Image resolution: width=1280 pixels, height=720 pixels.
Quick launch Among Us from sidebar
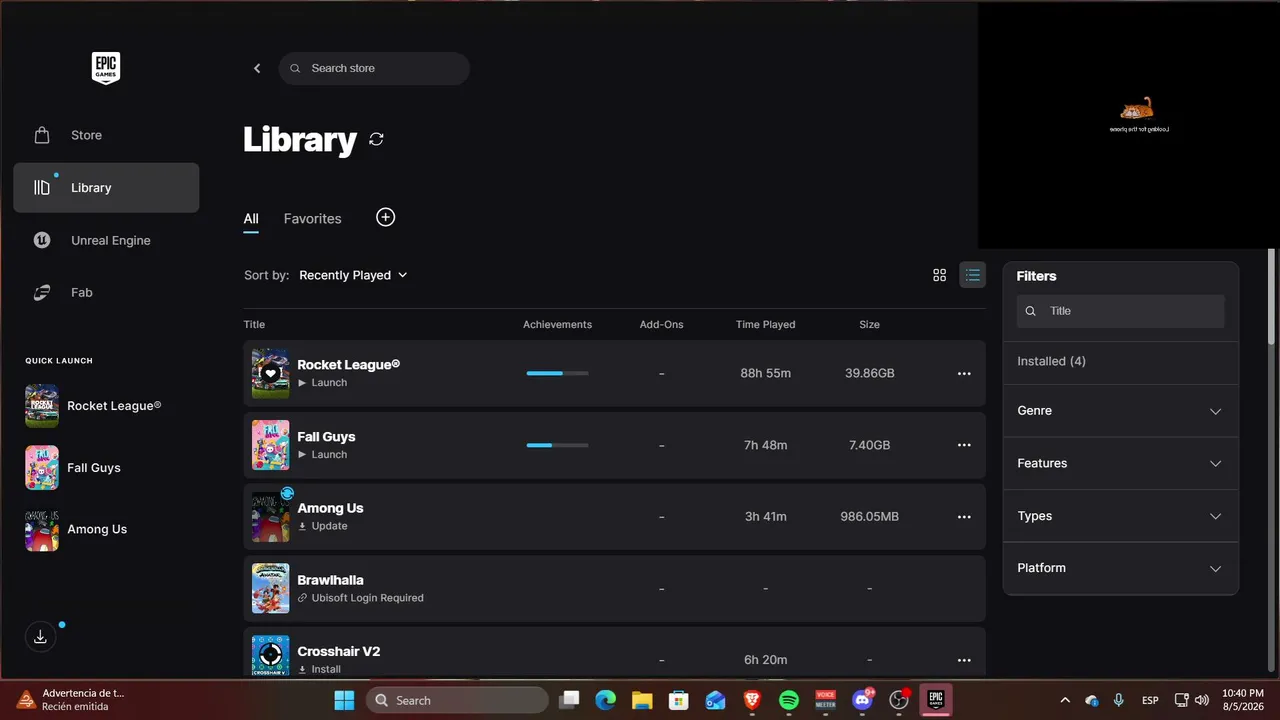pyautogui.click(x=77, y=529)
